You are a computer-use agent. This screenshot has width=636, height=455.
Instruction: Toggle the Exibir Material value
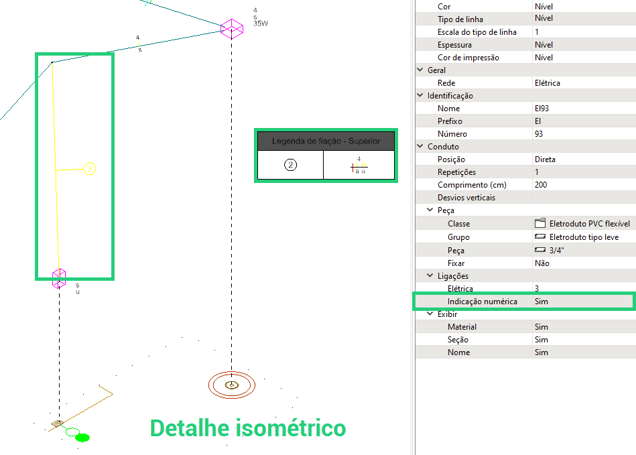click(583, 327)
